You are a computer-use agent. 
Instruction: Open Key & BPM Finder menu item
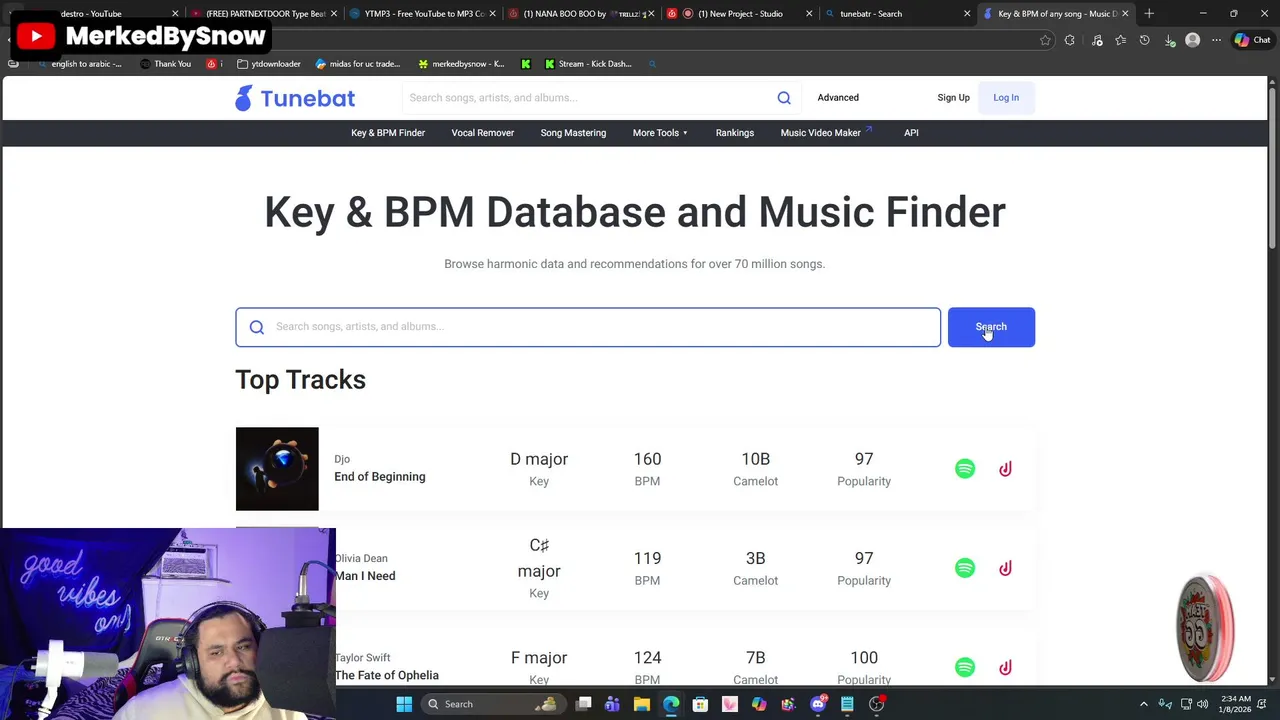[388, 133]
